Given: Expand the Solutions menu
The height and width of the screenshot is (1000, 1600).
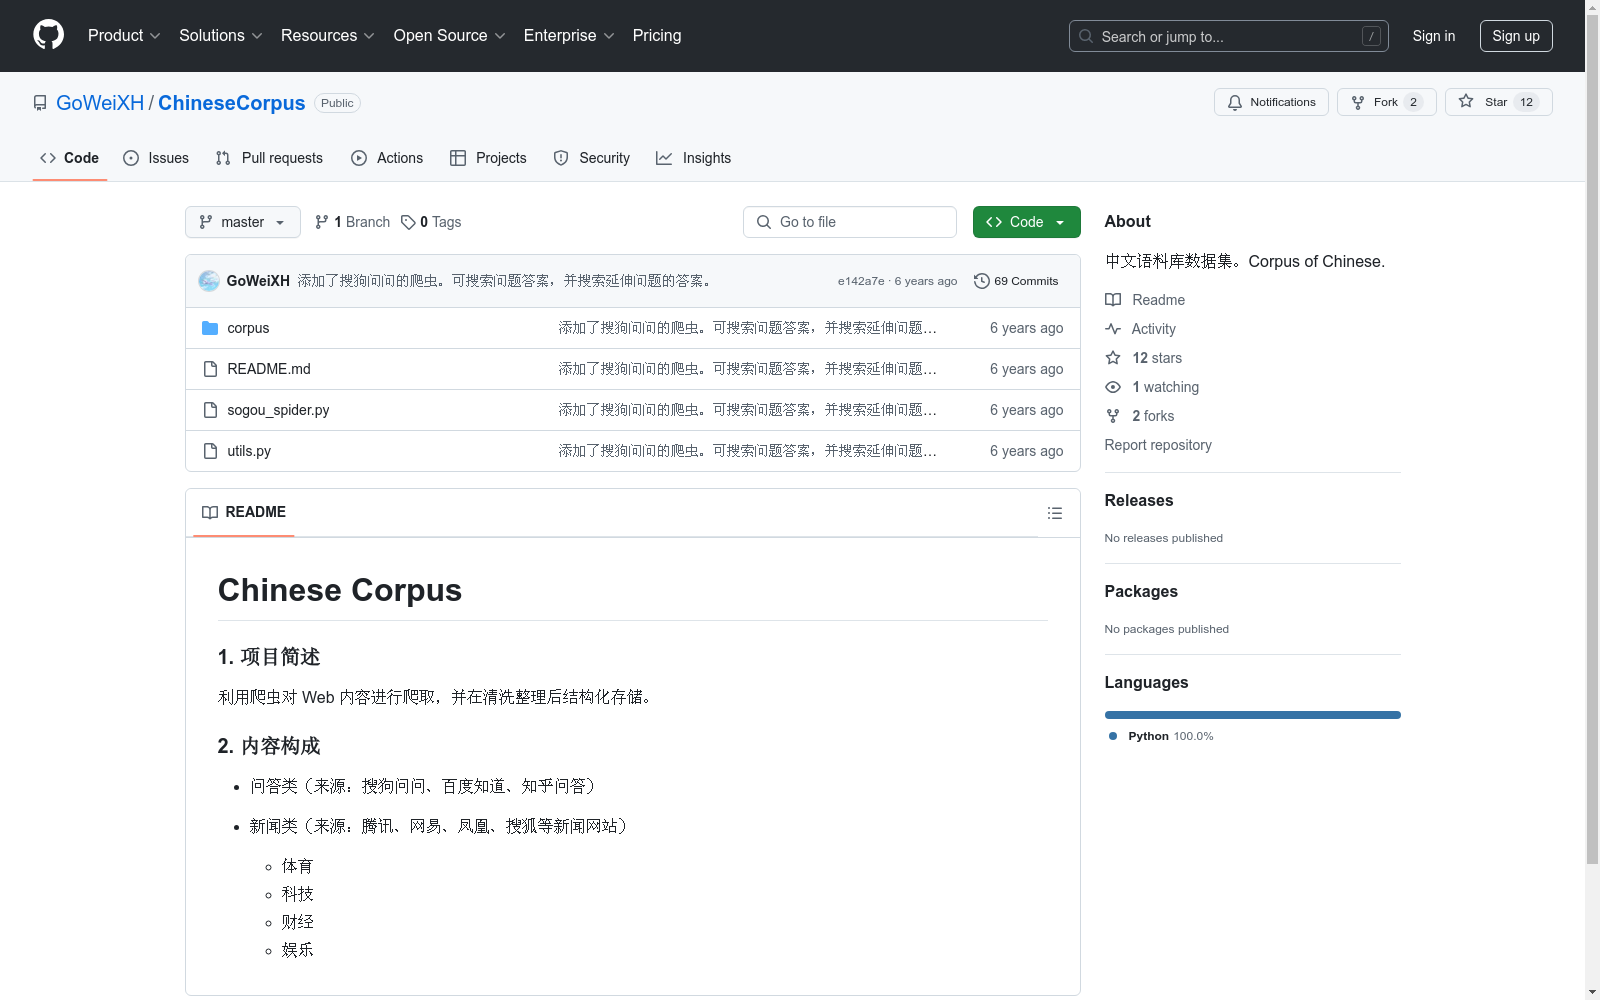Looking at the screenshot, I should point(221,35).
